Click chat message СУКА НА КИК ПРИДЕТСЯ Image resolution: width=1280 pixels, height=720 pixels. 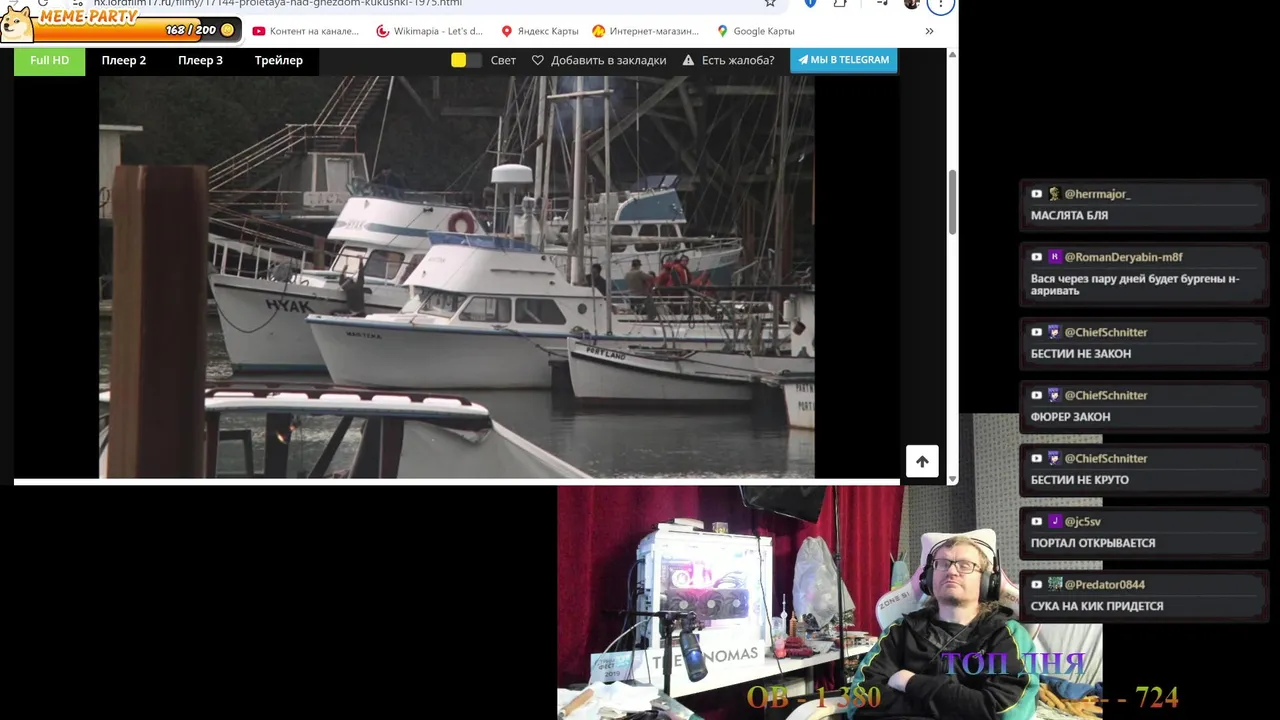pyautogui.click(x=1097, y=606)
